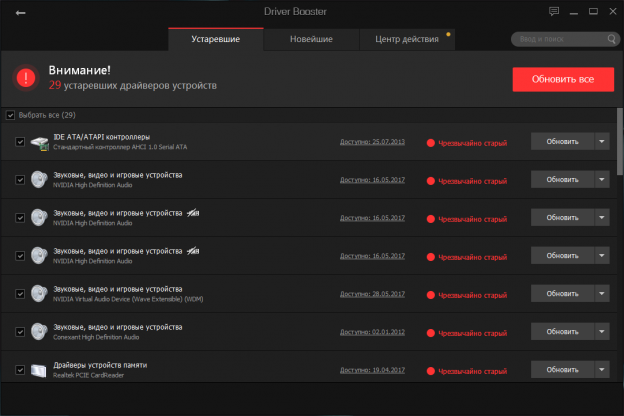Viewport: 624px width, 416px height.
Task: Open Доступно: 28.05.2017 link
Action: click(372, 294)
